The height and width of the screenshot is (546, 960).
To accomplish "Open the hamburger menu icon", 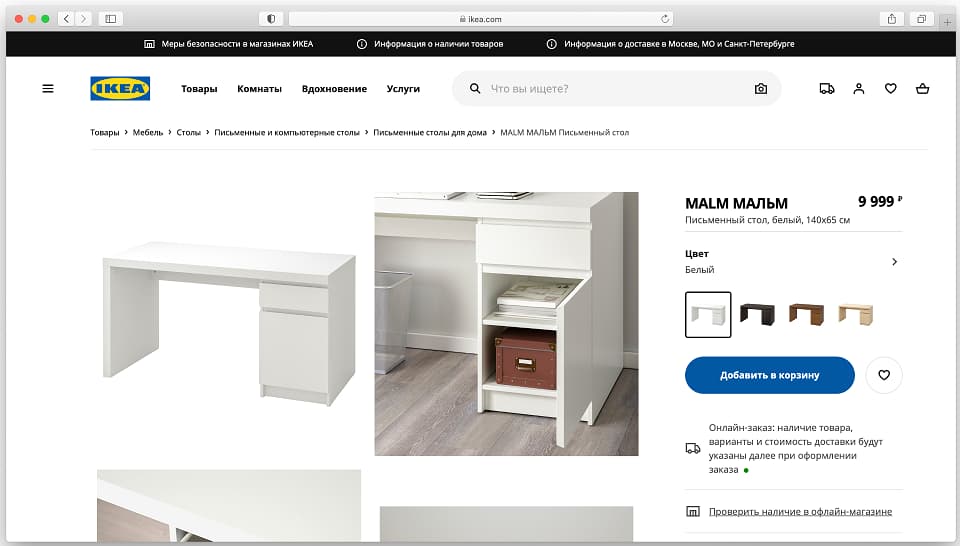I will click(x=48, y=89).
